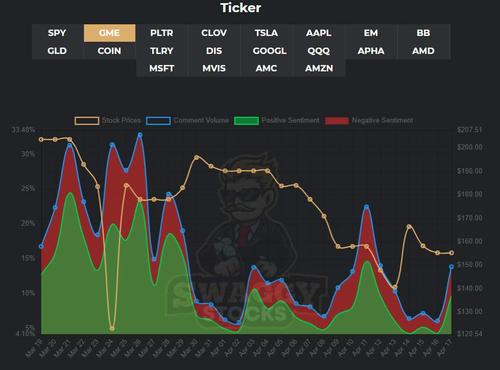Toggle the Comment Volume legend series
500x370 pixels.
pos(187,120)
